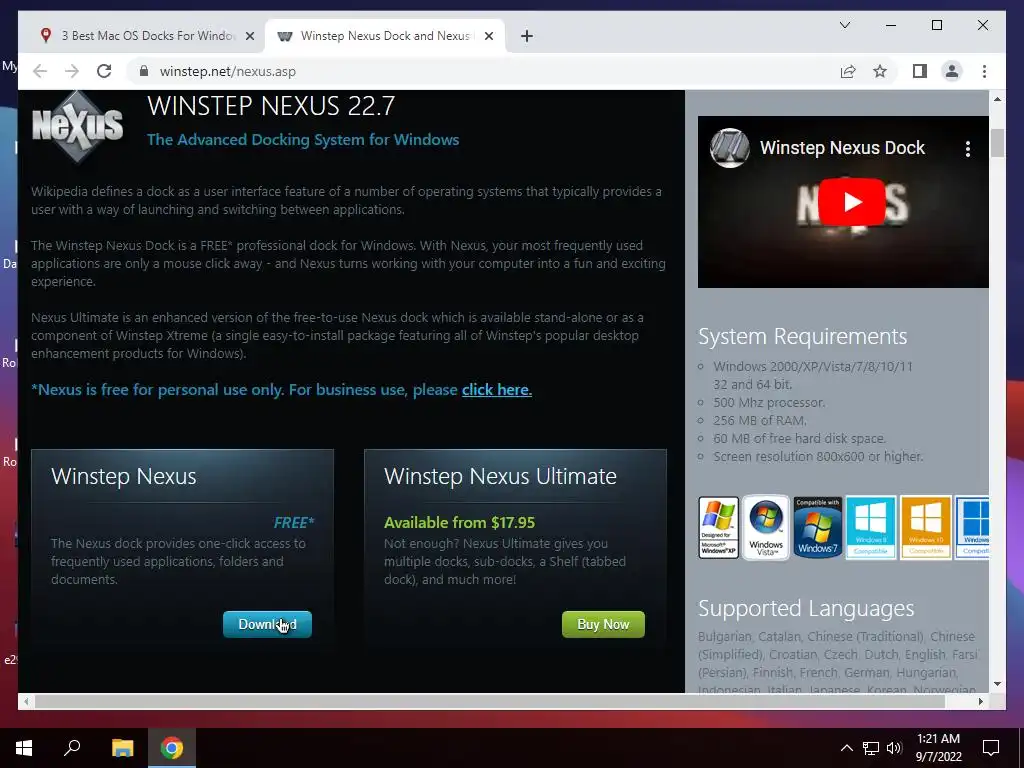Click 'Windows 2000/XP/Vista/7/8/10/11' requirement line
Screen dimensions: 1024x768
(813, 366)
